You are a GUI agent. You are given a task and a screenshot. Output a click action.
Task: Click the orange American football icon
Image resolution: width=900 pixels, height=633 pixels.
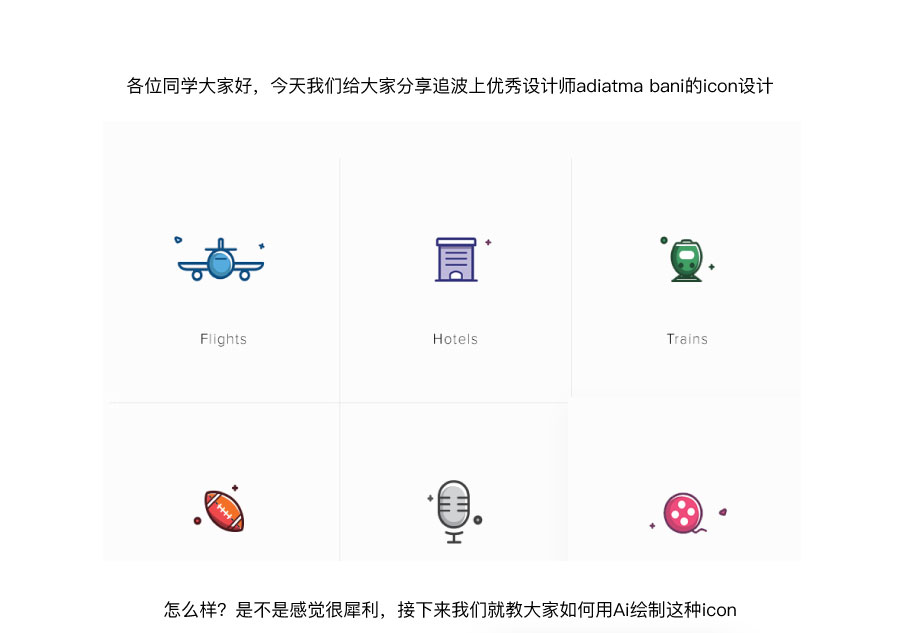224,510
